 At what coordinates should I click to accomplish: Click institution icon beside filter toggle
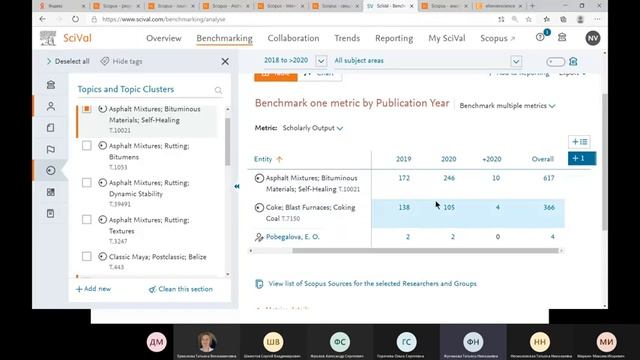(x=573, y=62)
